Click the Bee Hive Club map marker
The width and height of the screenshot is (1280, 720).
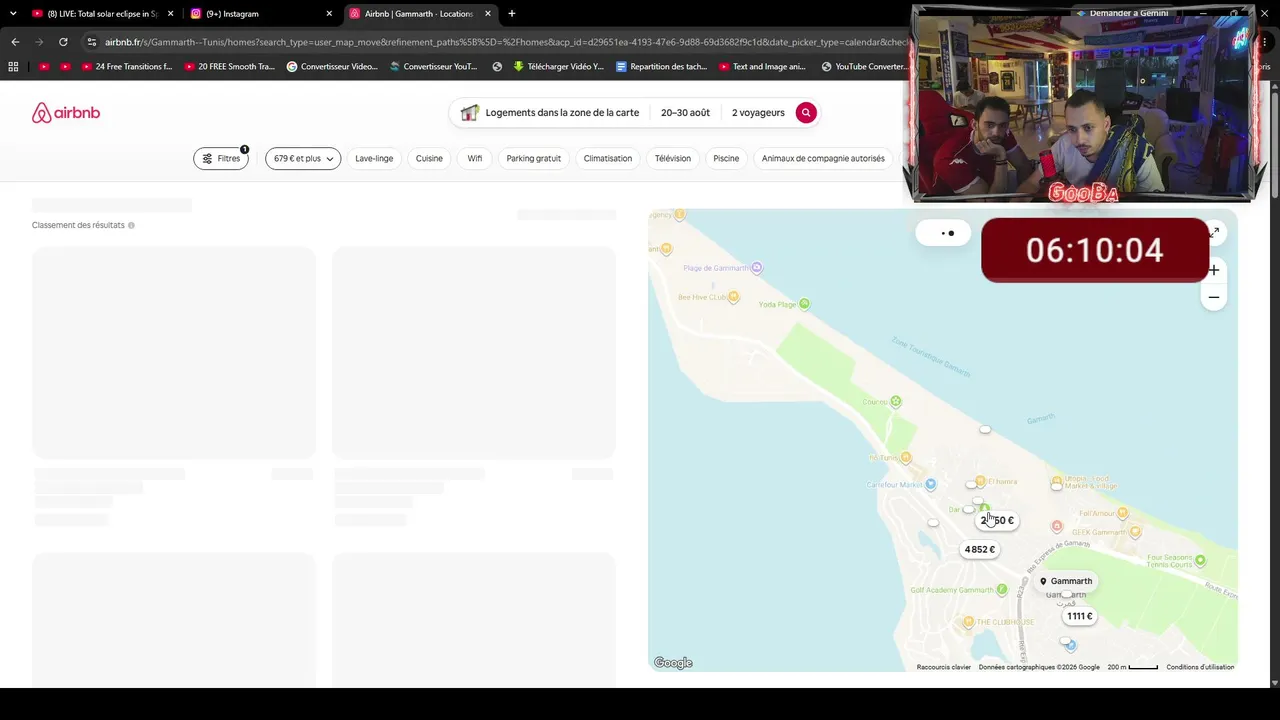coord(734,297)
